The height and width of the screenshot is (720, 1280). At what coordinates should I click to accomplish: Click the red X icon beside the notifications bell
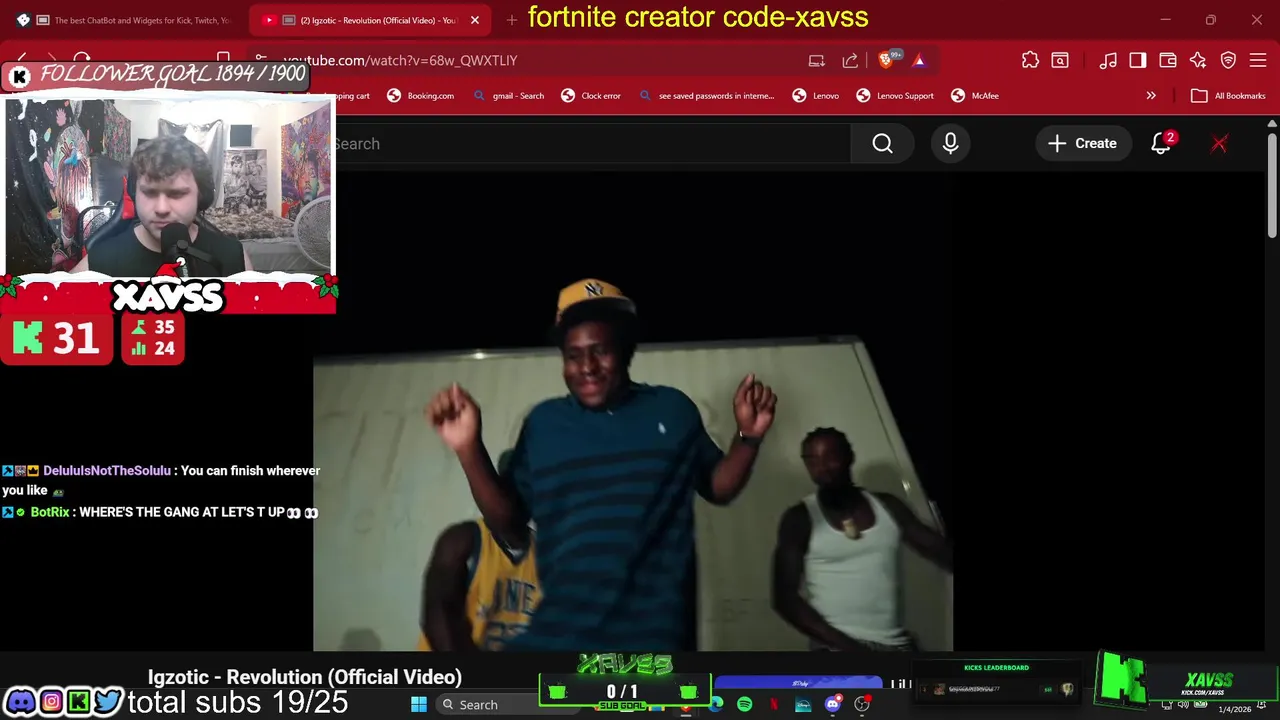1219,144
